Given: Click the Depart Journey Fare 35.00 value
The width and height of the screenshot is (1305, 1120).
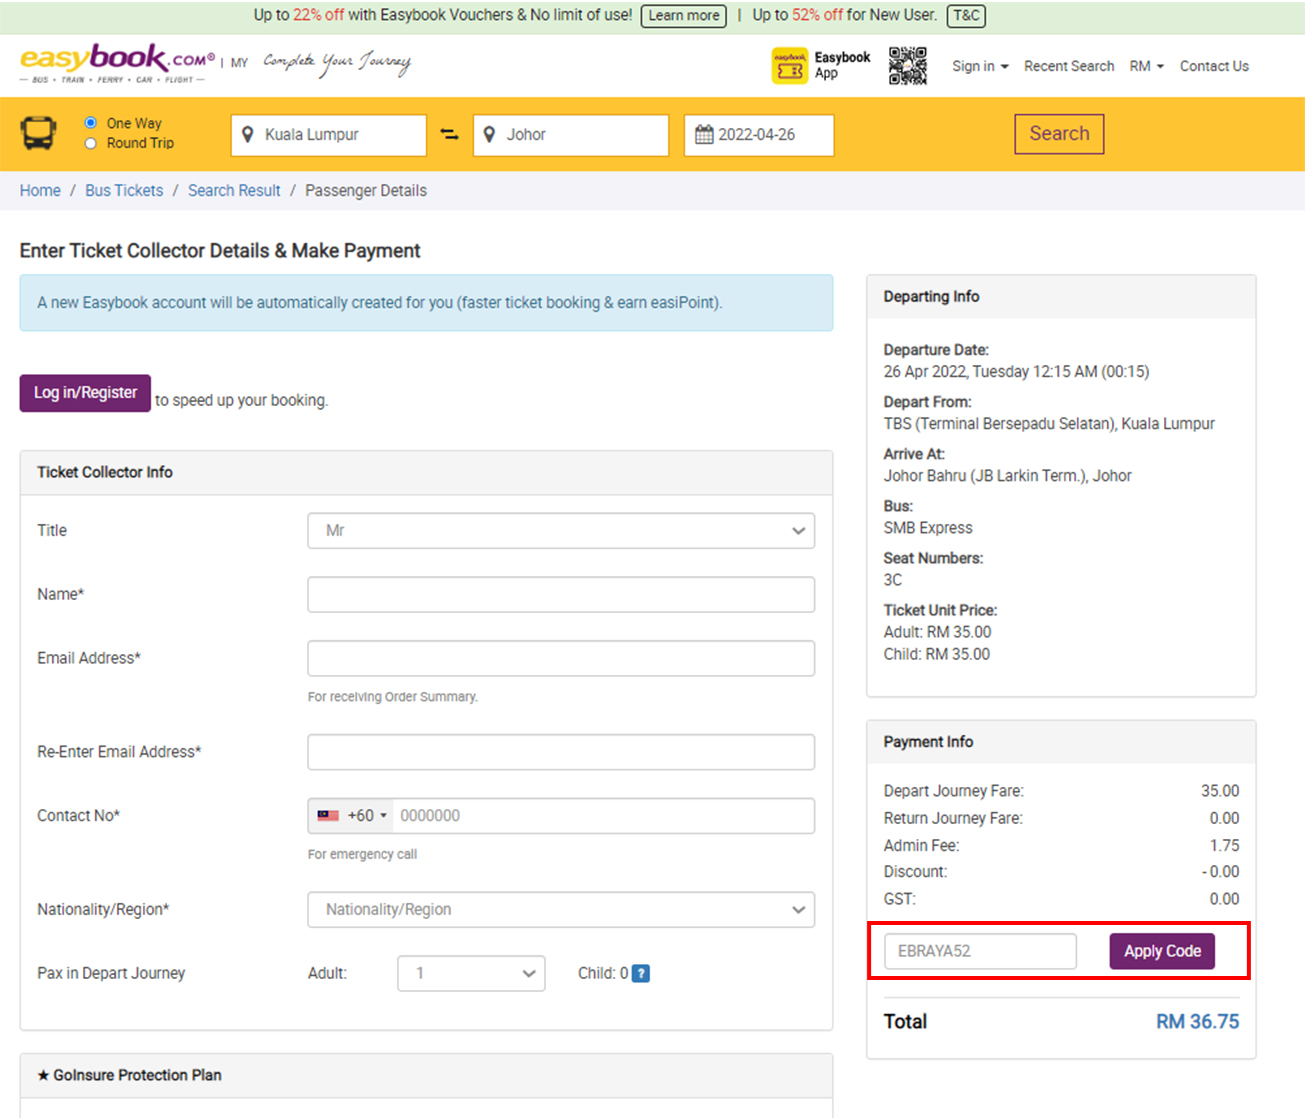Looking at the screenshot, I should 1220,791.
